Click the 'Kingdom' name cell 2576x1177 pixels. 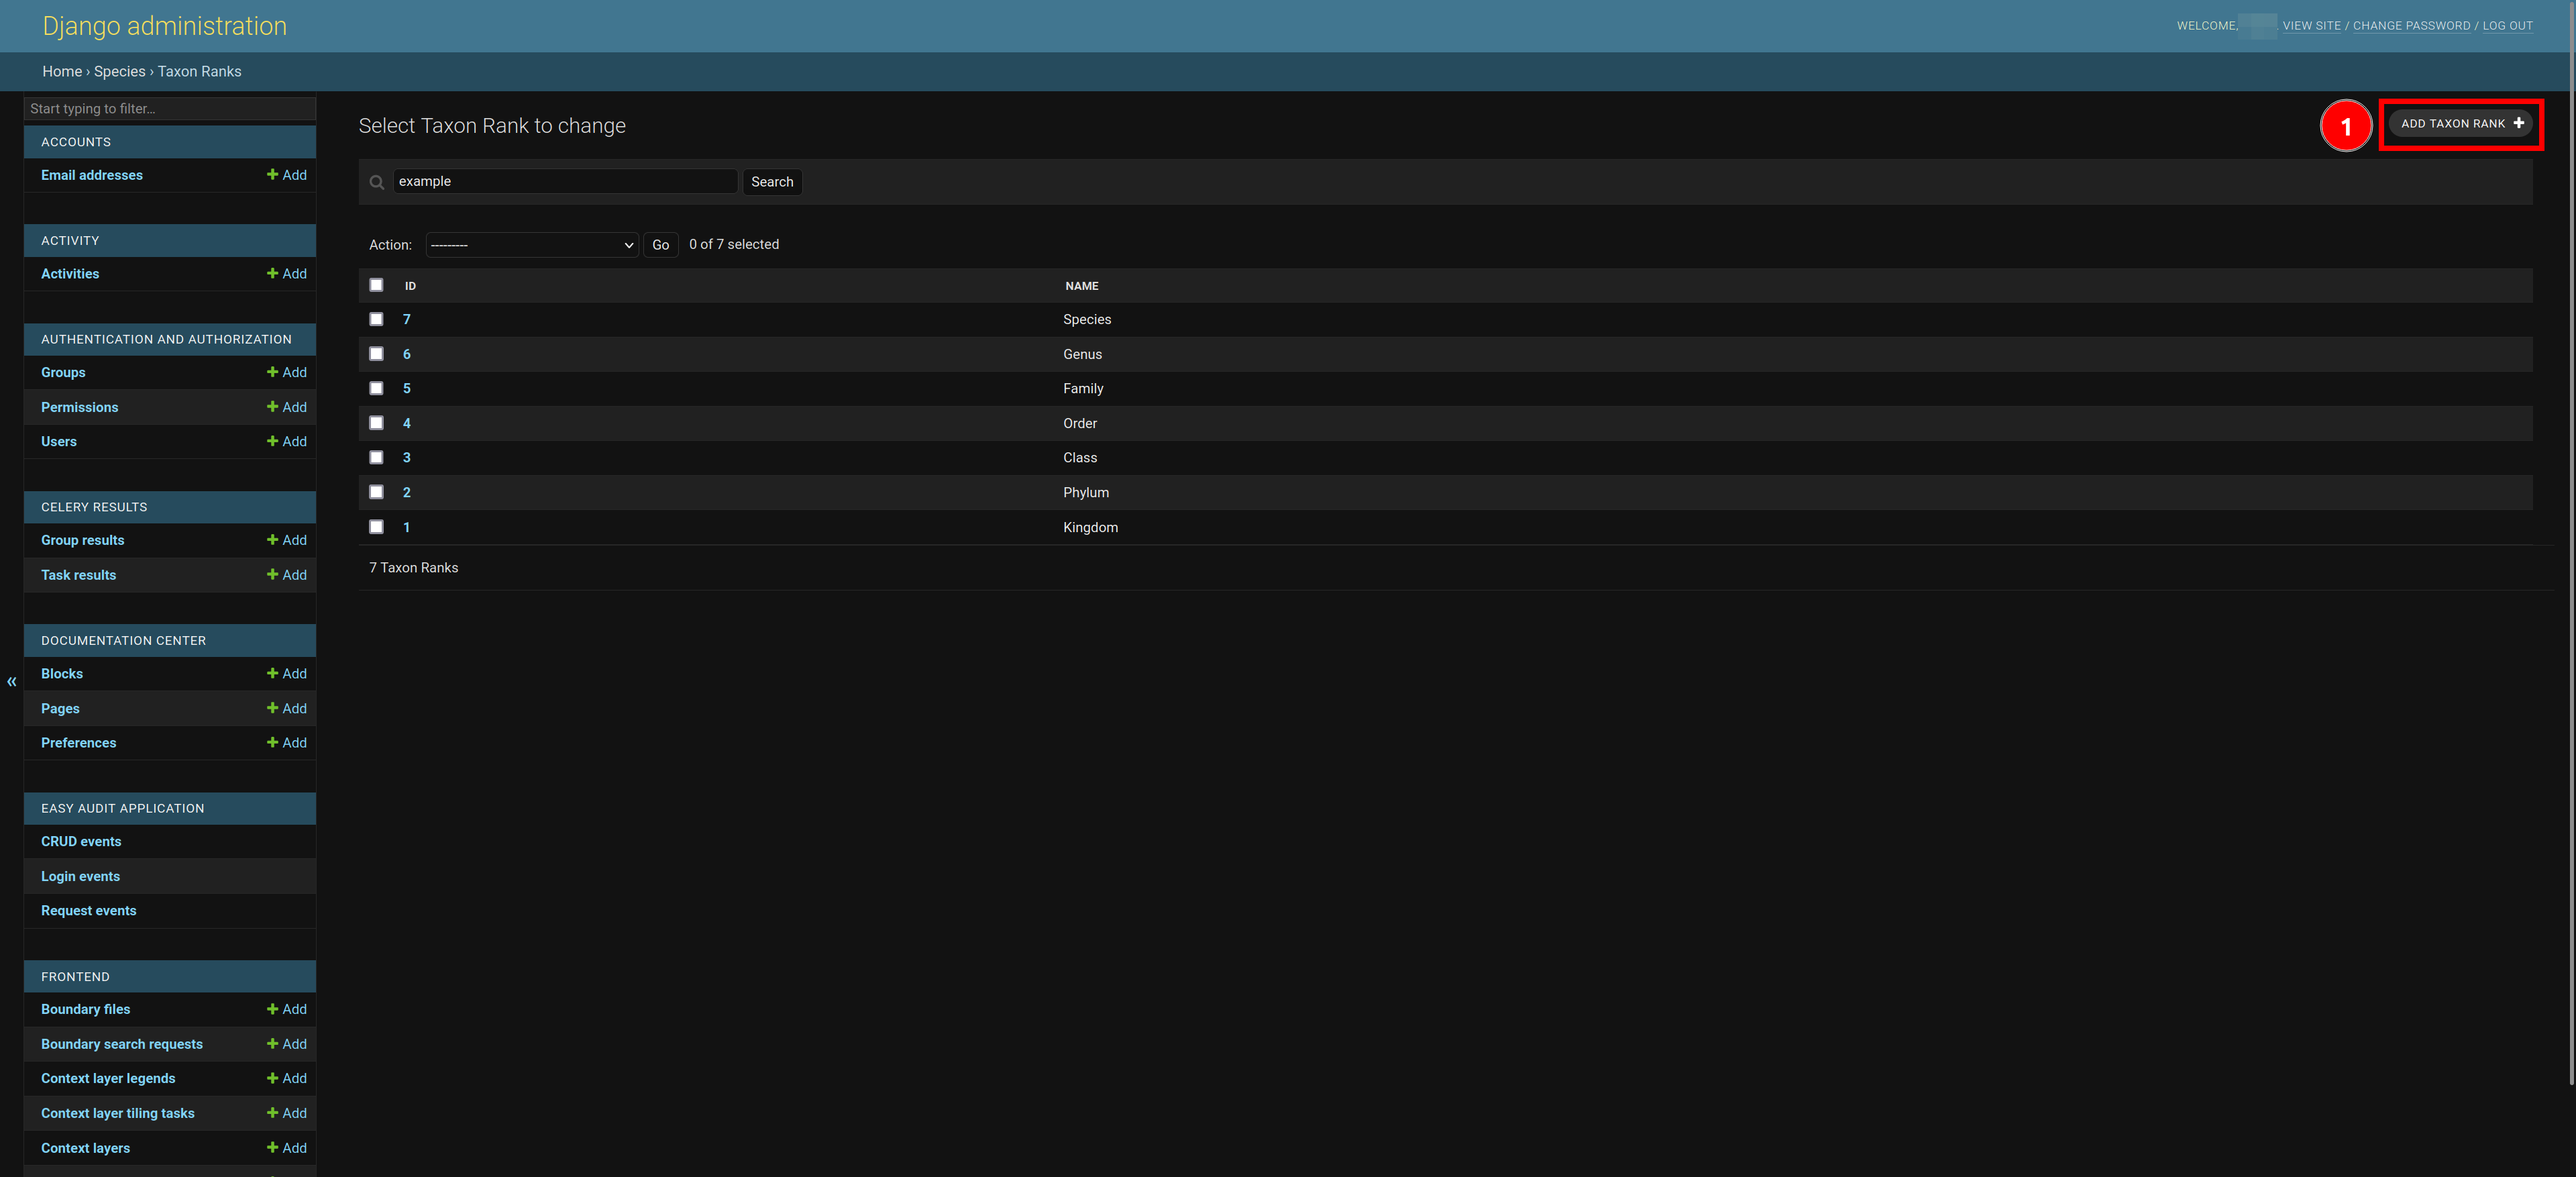[1090, 528]
